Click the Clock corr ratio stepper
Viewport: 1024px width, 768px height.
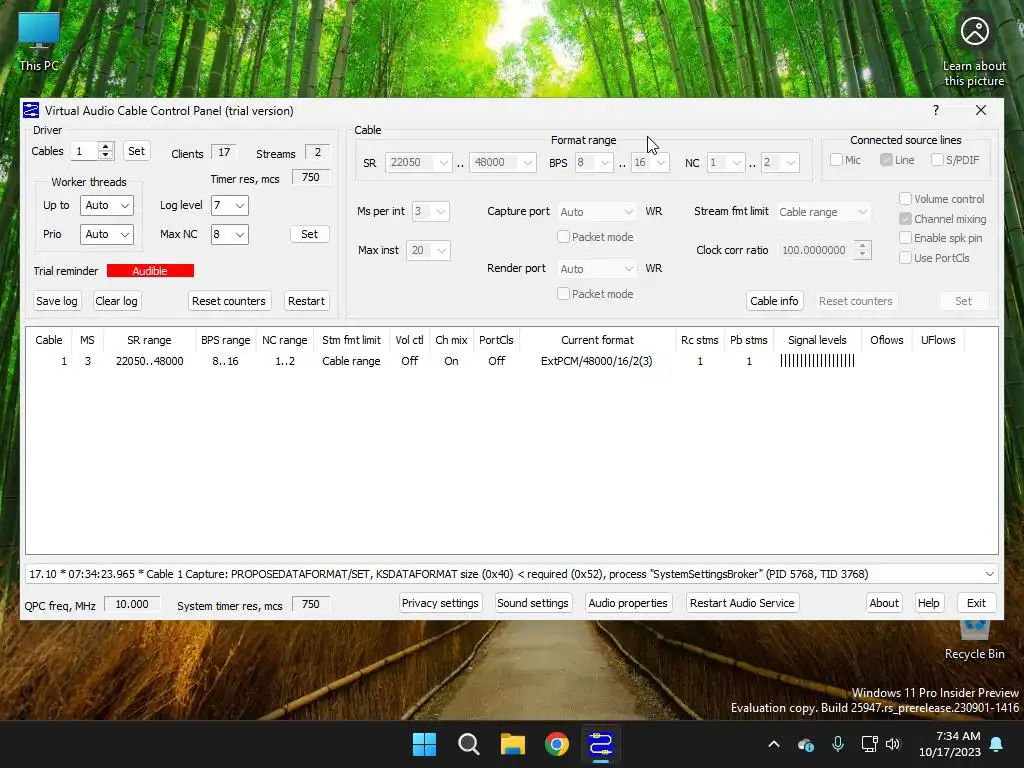pos(862,250)
